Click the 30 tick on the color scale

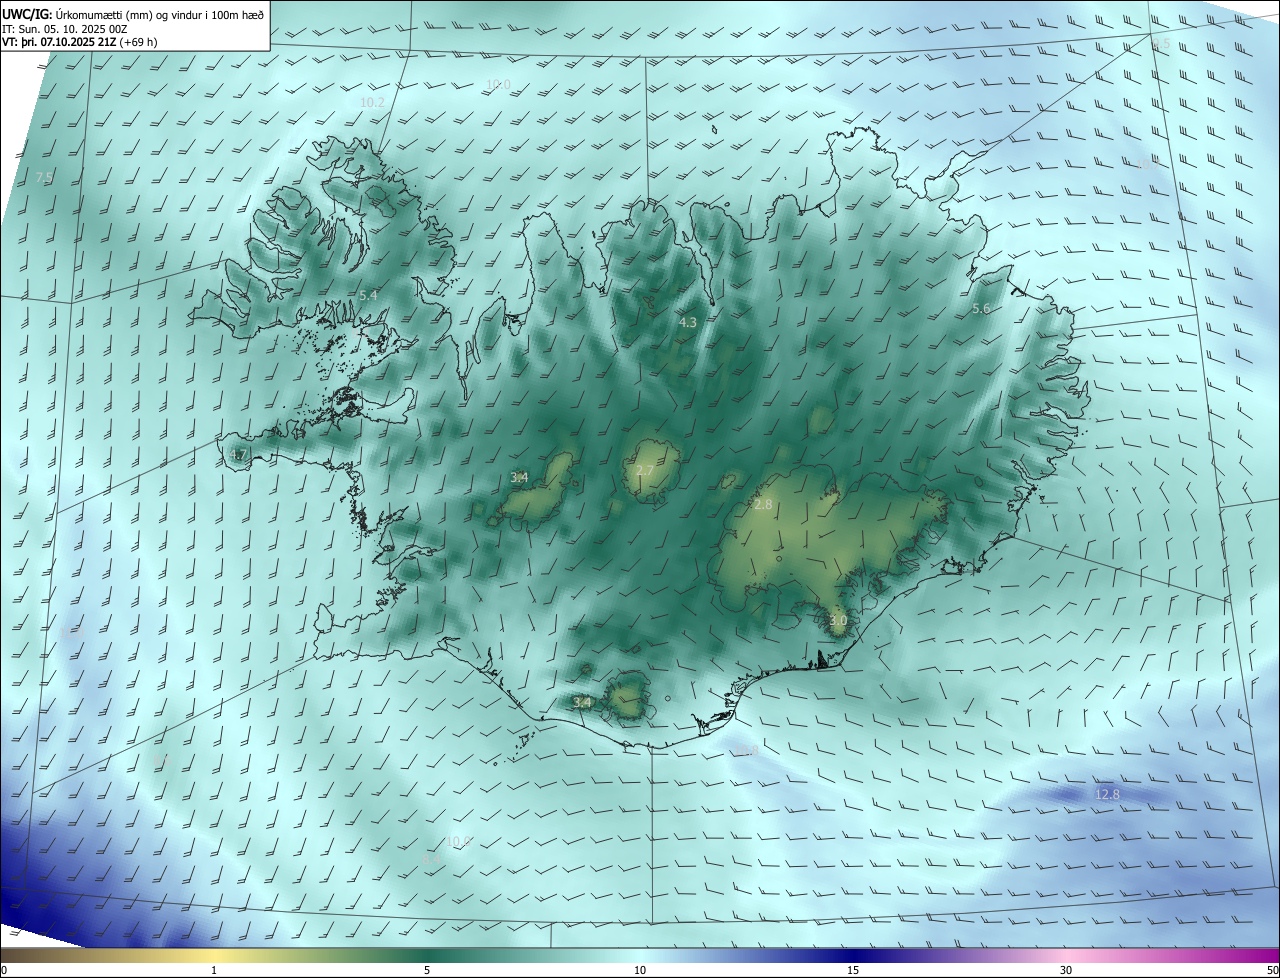click(1066, 970)
